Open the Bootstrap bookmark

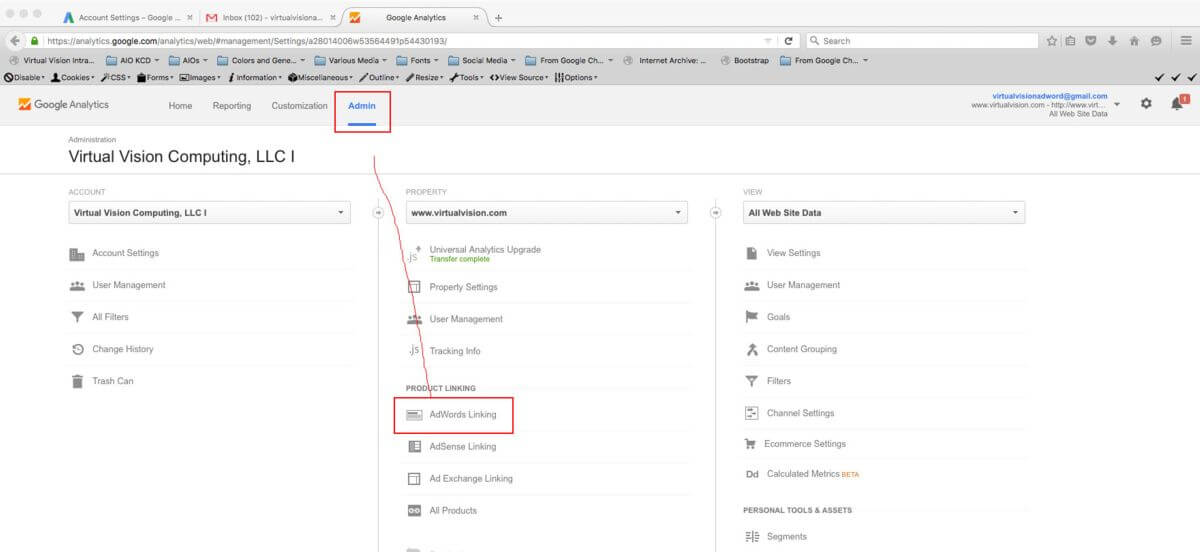click(744, 60)
